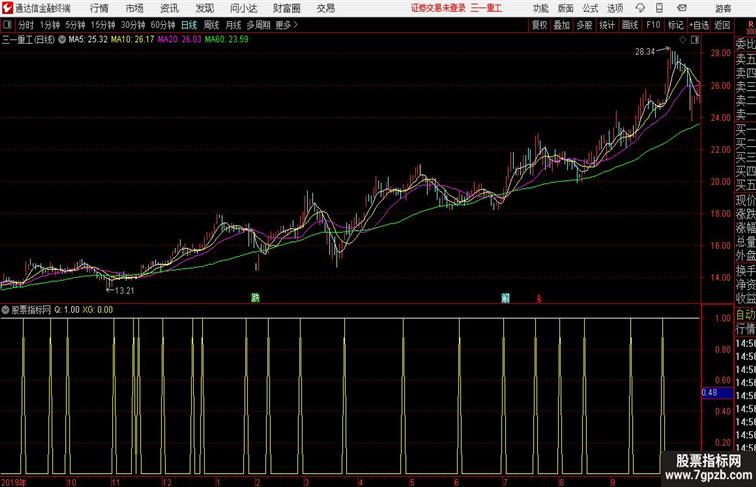Click the MA10: 26.17 value label

click(133, 40)
